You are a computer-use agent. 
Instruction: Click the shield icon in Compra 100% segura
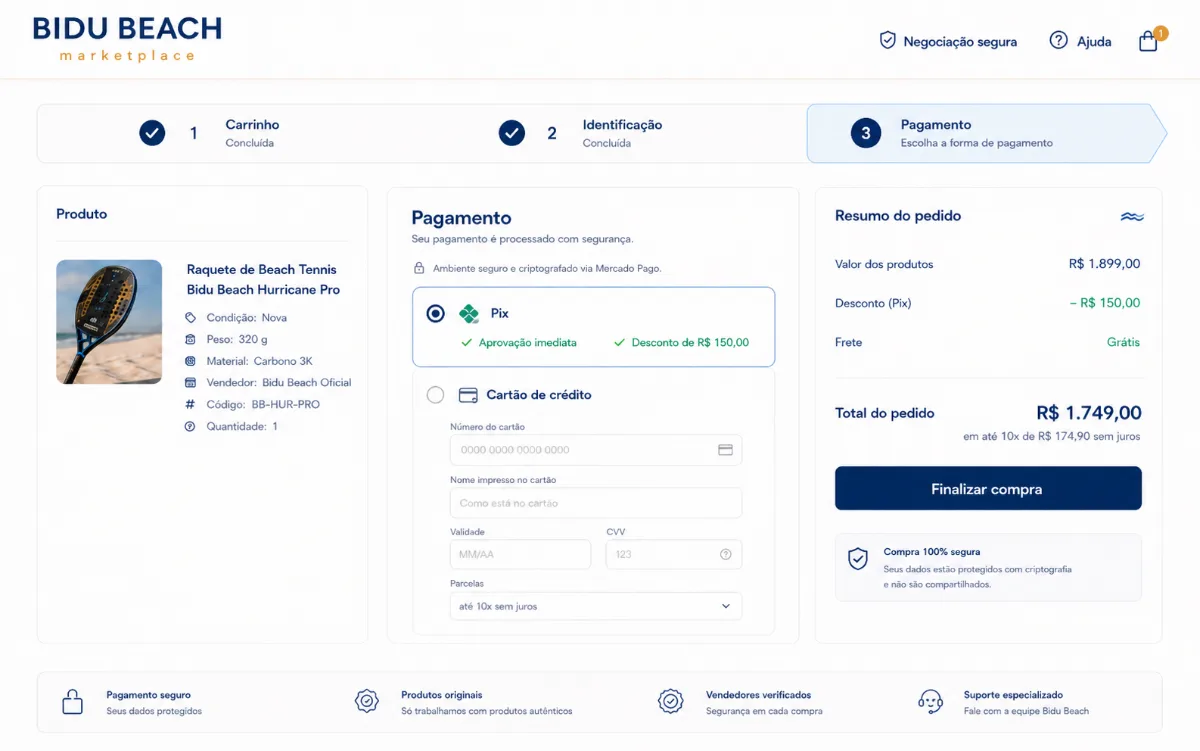(x=858, y=559)
